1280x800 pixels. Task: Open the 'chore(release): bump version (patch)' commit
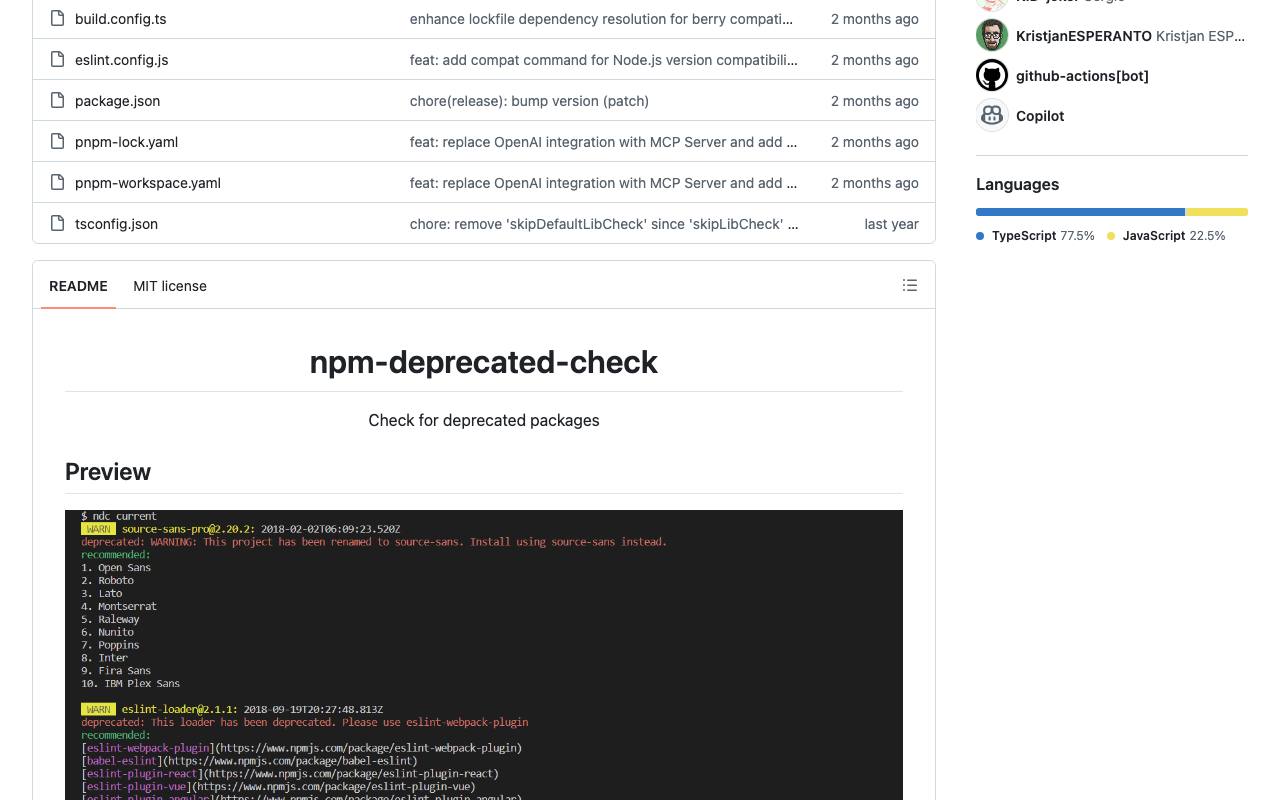pyautogui.click(x=529, y=101)
